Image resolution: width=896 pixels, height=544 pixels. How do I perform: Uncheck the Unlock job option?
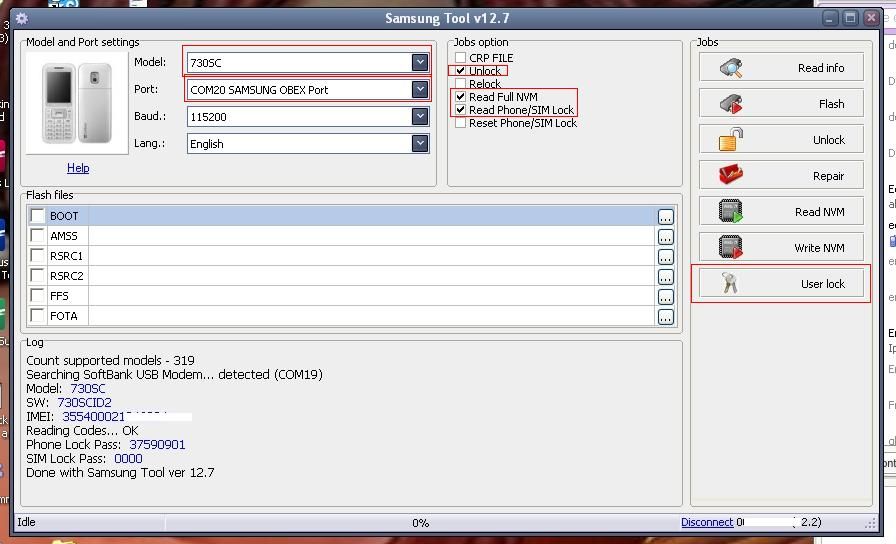[x=461, y=71]
